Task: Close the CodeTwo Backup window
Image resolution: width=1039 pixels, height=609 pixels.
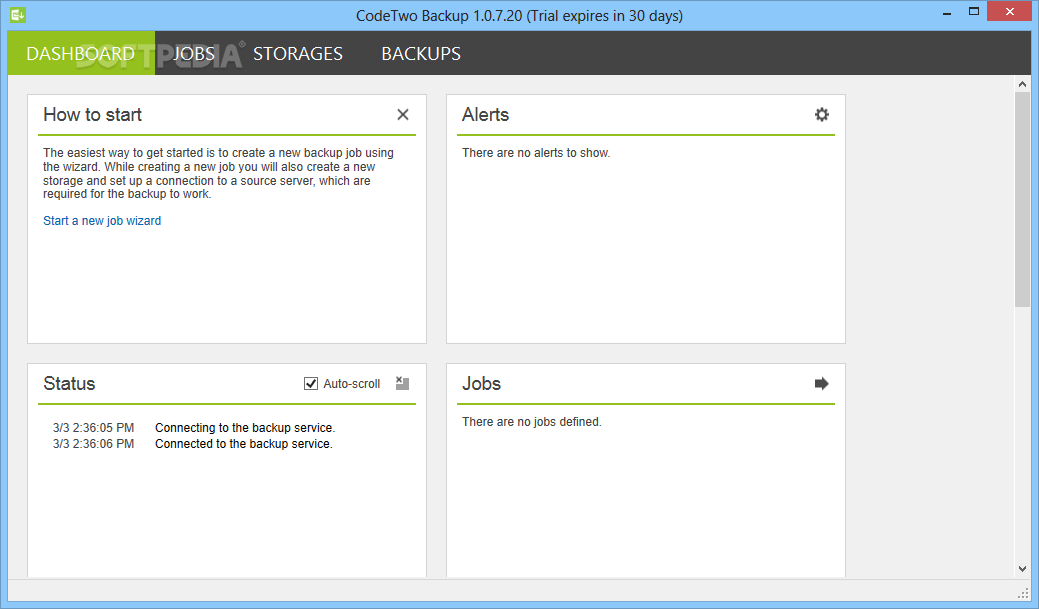Action: click(x=1010, y=11)
